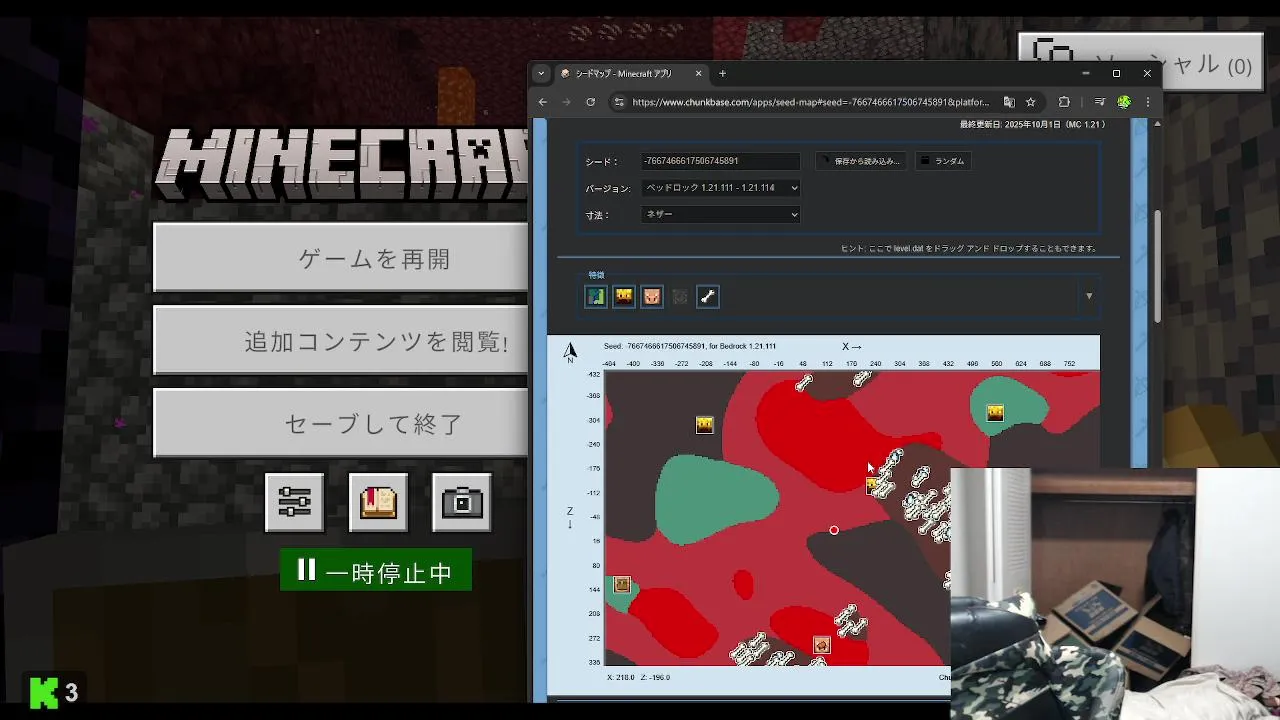
Task: Reload the Chunkbase page
Action: coord(590,102)
